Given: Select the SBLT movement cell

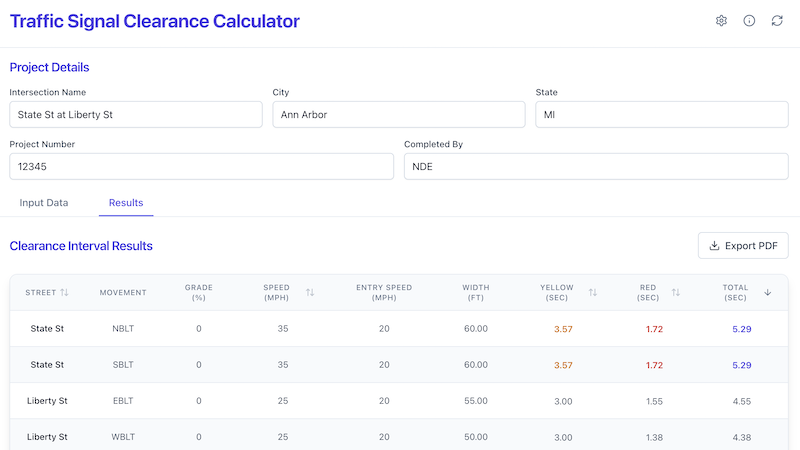Looking at the screenshot, I should tap(123, 365).
